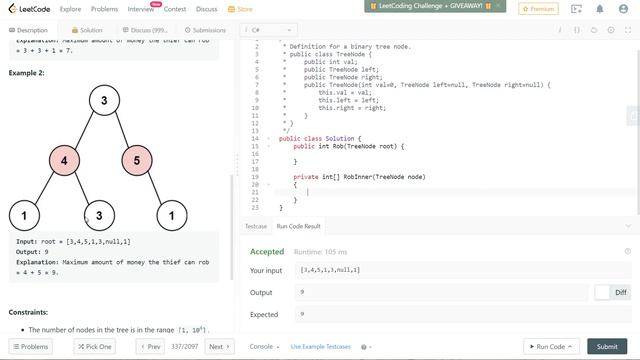
Task: Click the code editor vertical scrollbar
Action: [638, 131]
